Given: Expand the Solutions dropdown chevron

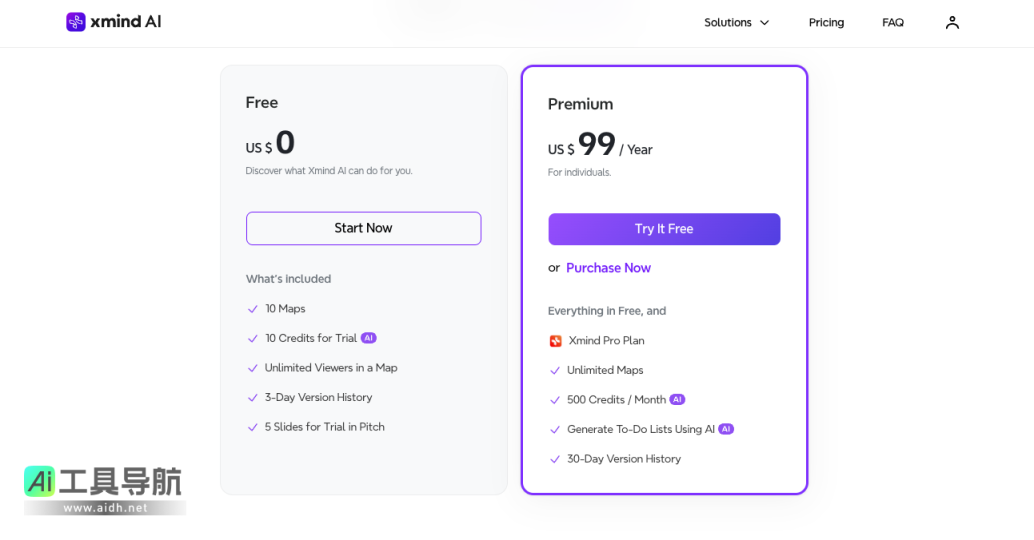Looking at the screenshot, I should pyautogui.click(x=764, y=23).
